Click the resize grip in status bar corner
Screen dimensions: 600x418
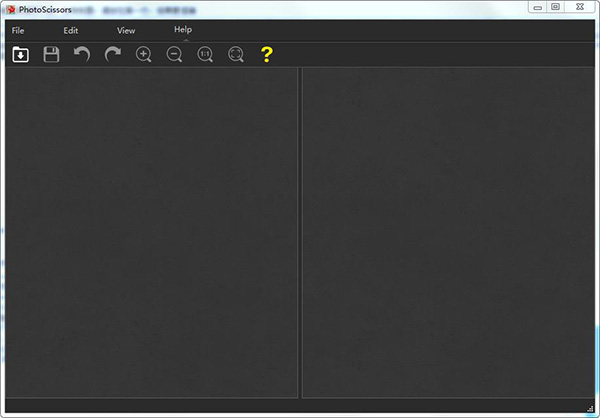pyautogui.click(x=590, y=408)
